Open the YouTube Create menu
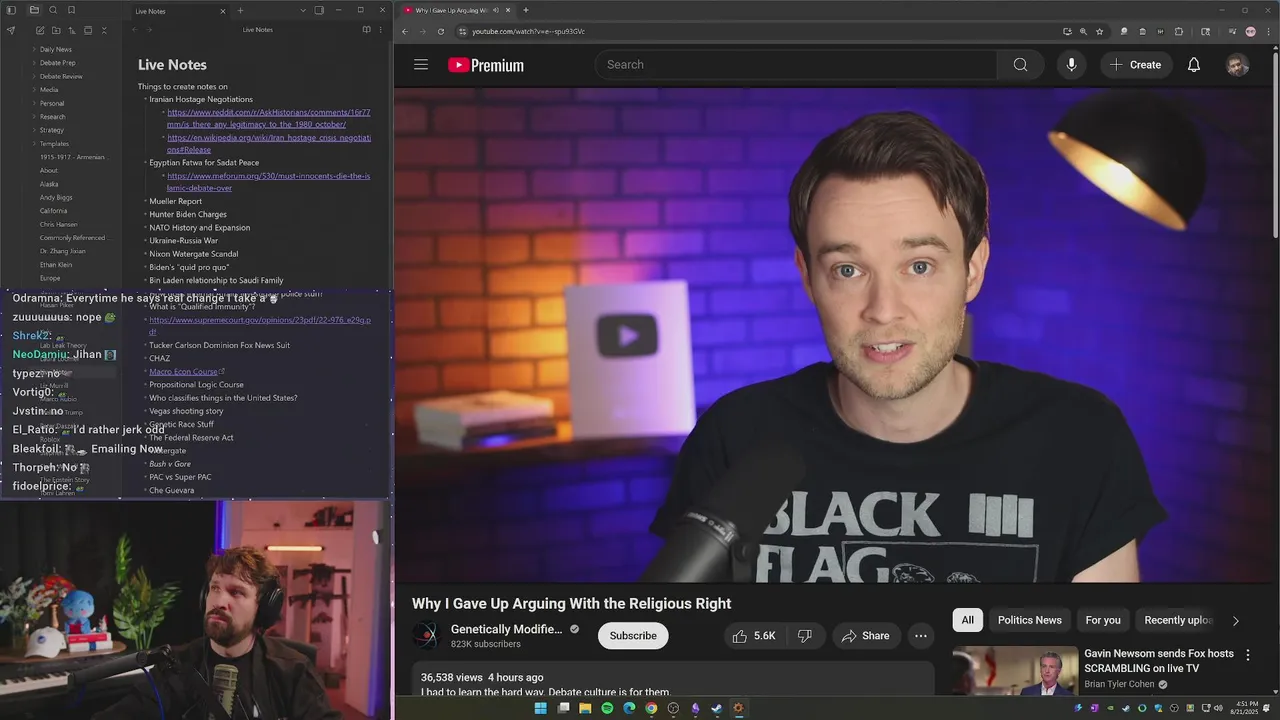The width and height of the screenshot is (1280, 720). pyautogui.click(x=1135, y=65)
